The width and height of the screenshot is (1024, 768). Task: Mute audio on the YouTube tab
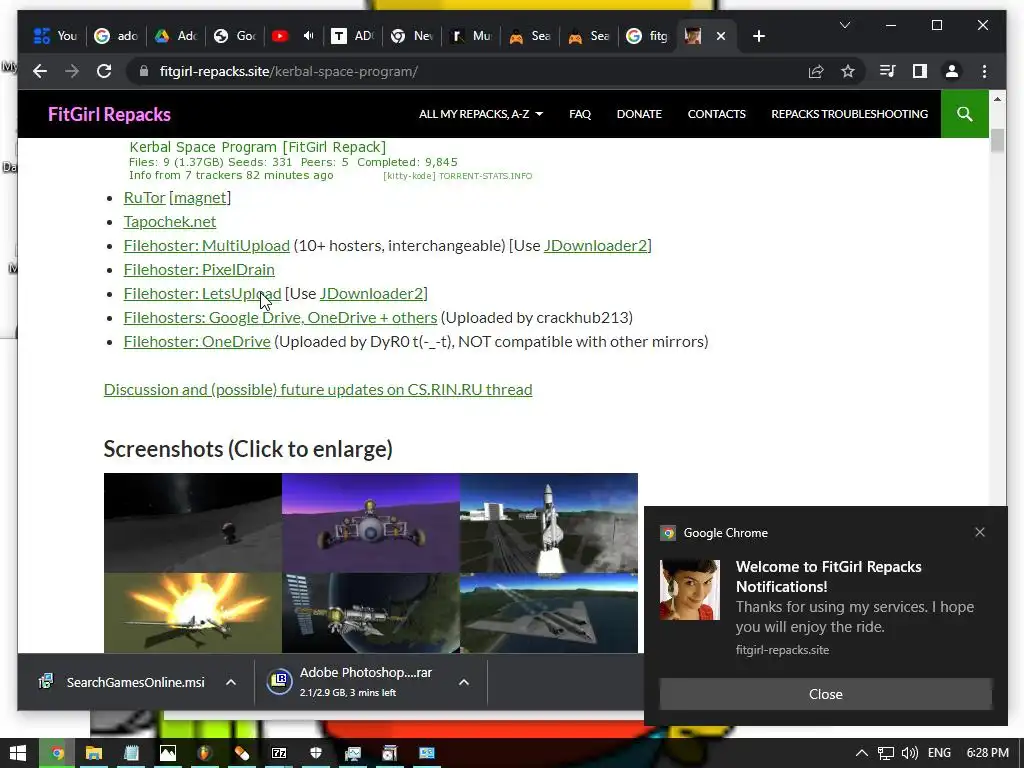pyautogui.click(x=309, y=36)
